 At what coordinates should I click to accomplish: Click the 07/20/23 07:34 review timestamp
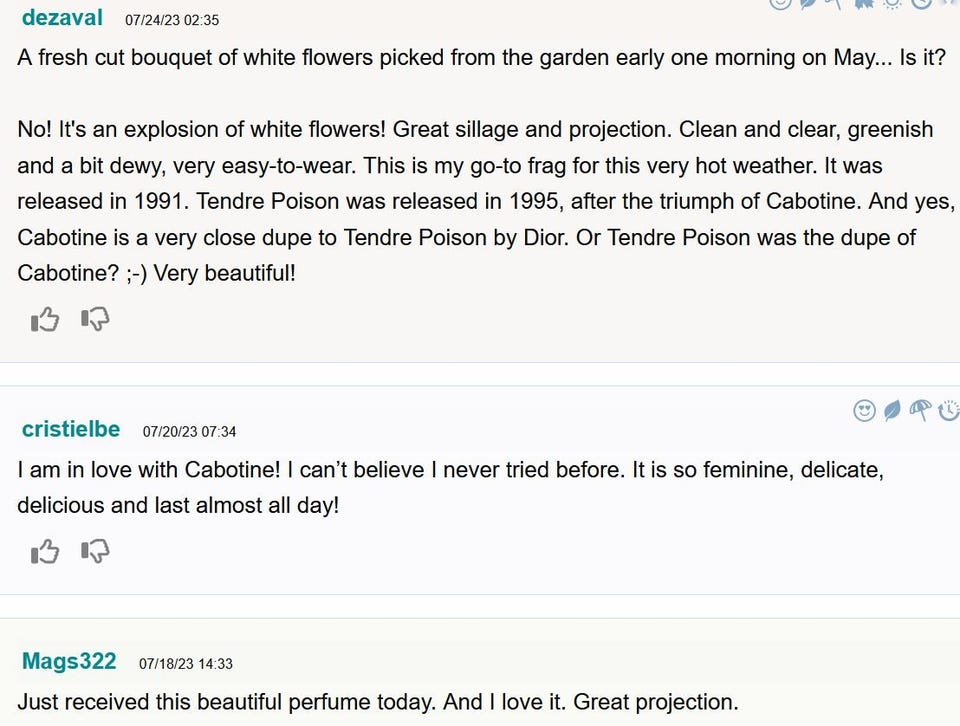(x=189, y=432)
